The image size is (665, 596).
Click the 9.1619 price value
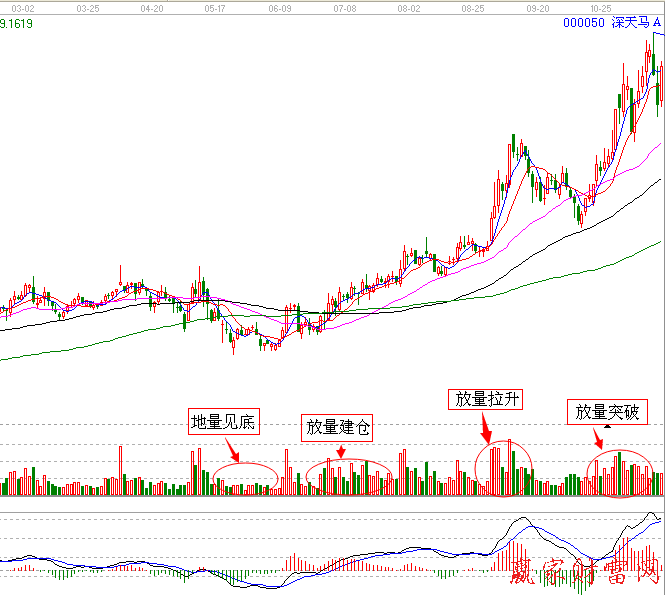(x=16, y=22)
